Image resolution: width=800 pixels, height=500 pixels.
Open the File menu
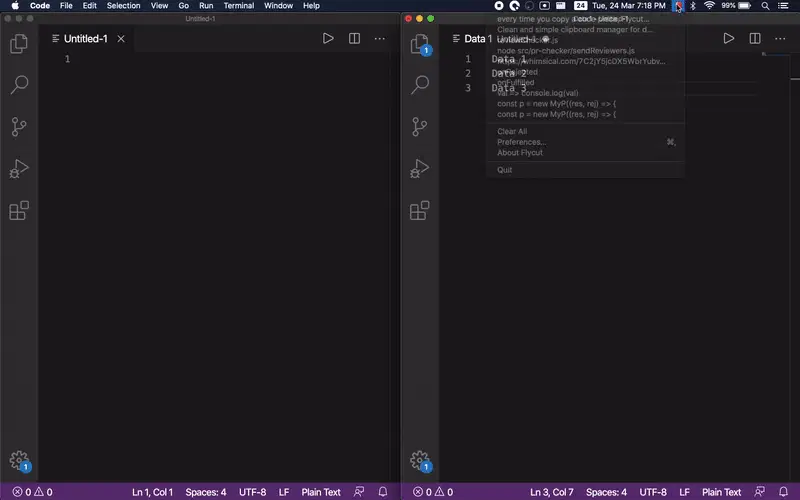(x=66, y=6)
